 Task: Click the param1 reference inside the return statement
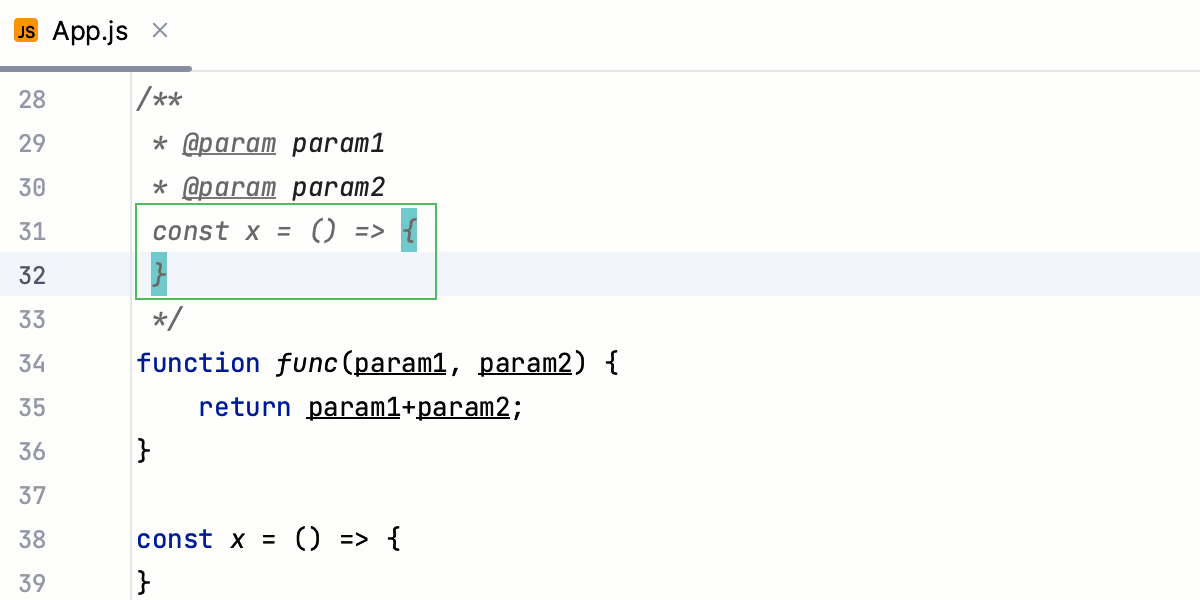tap(352, 407)
